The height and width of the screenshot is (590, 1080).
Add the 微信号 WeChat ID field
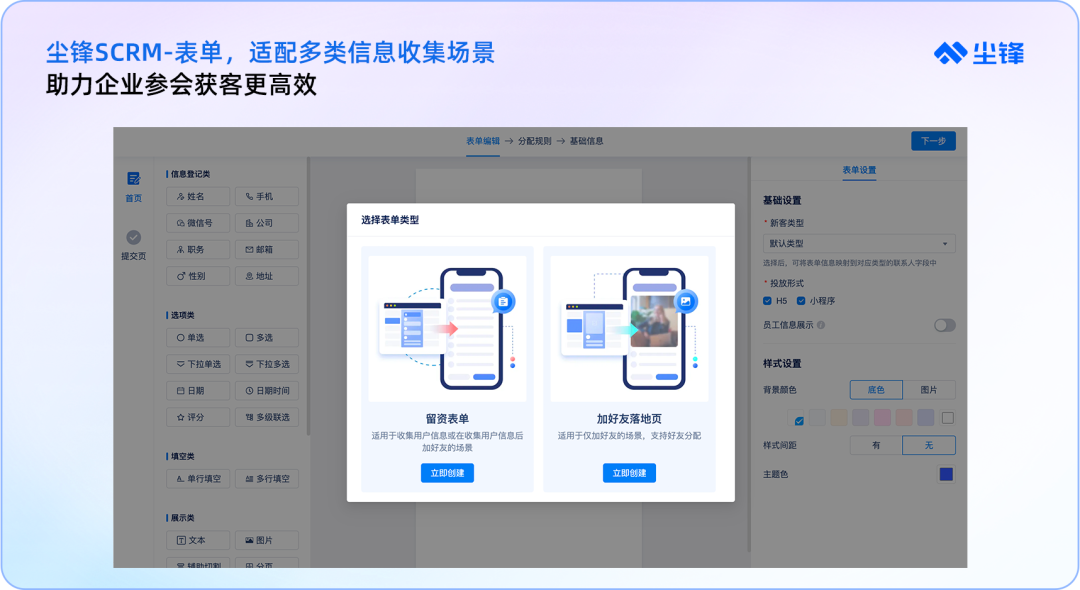coord(198,223)
